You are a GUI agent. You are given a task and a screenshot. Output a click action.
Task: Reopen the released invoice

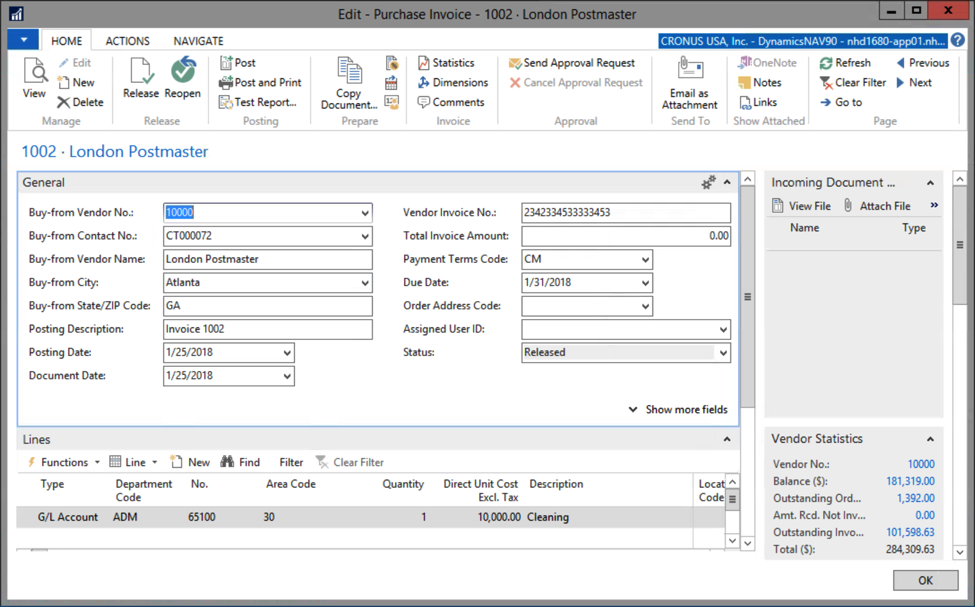[x=183, y=78]
